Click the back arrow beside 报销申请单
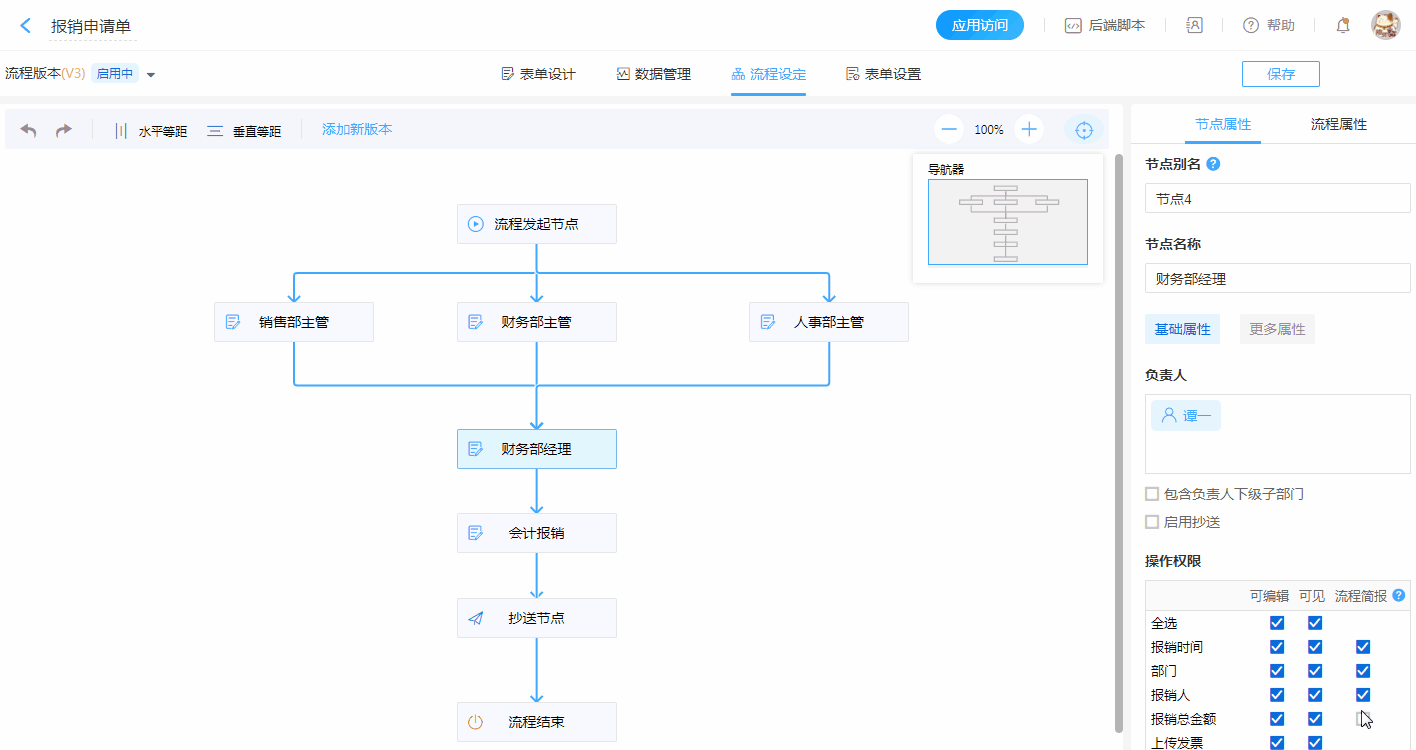This screenshot has height=750, width=1416. click(26, 26)
